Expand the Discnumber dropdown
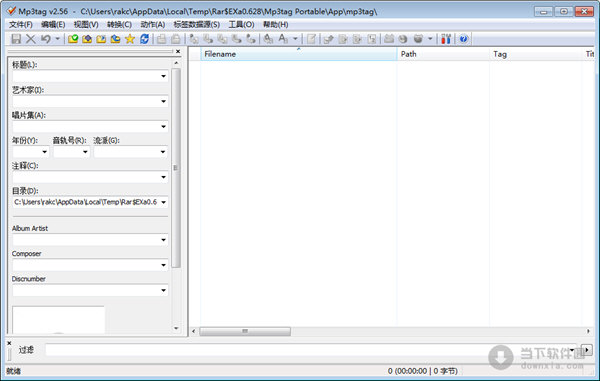Viewport: 600px width, 381px height. coord(163,290)
